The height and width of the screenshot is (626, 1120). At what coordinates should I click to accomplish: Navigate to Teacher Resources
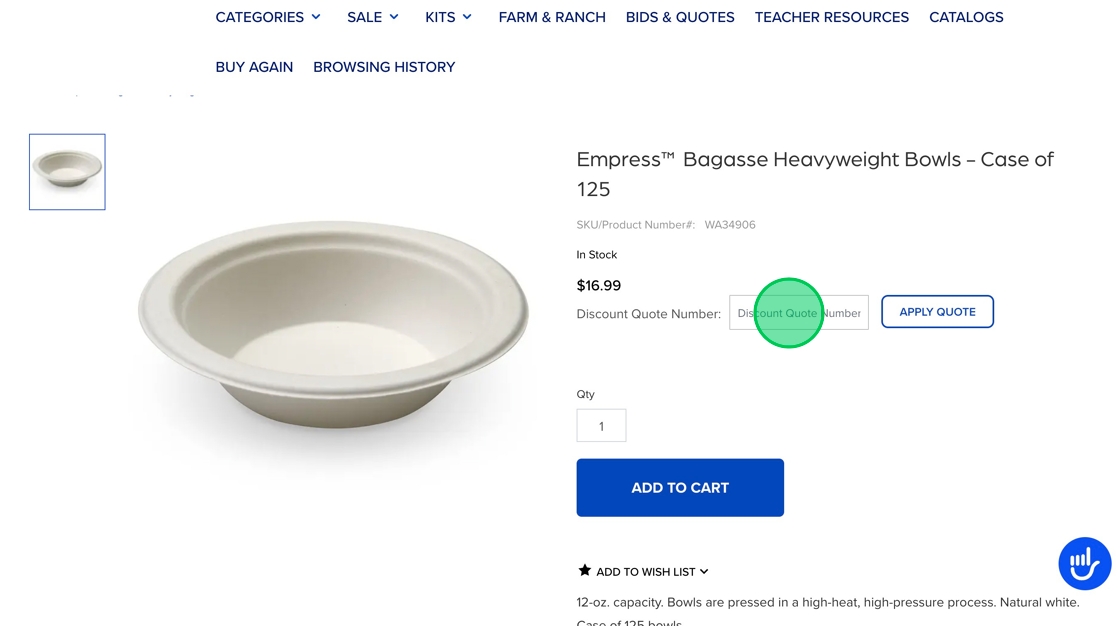[832, 17]
